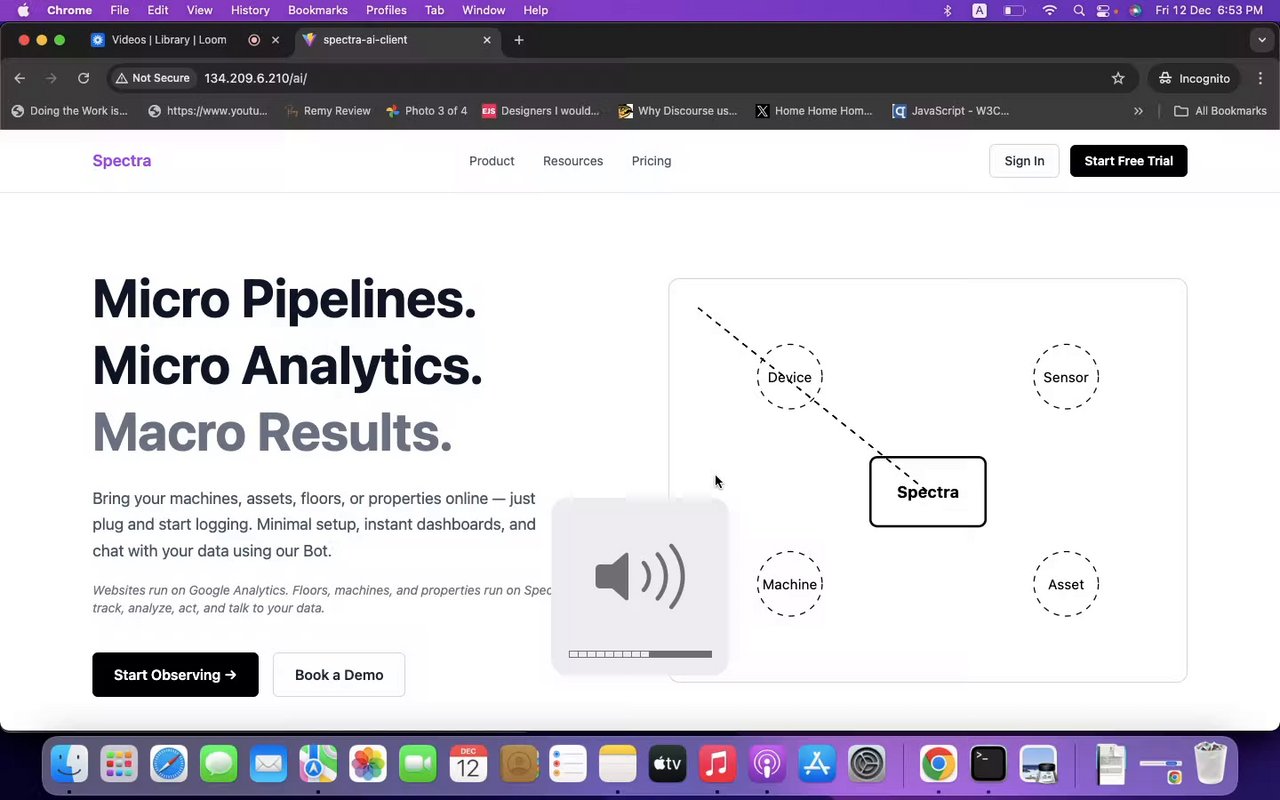Click the Book a Demo button
1280x800 pixels.
point(339,675)
